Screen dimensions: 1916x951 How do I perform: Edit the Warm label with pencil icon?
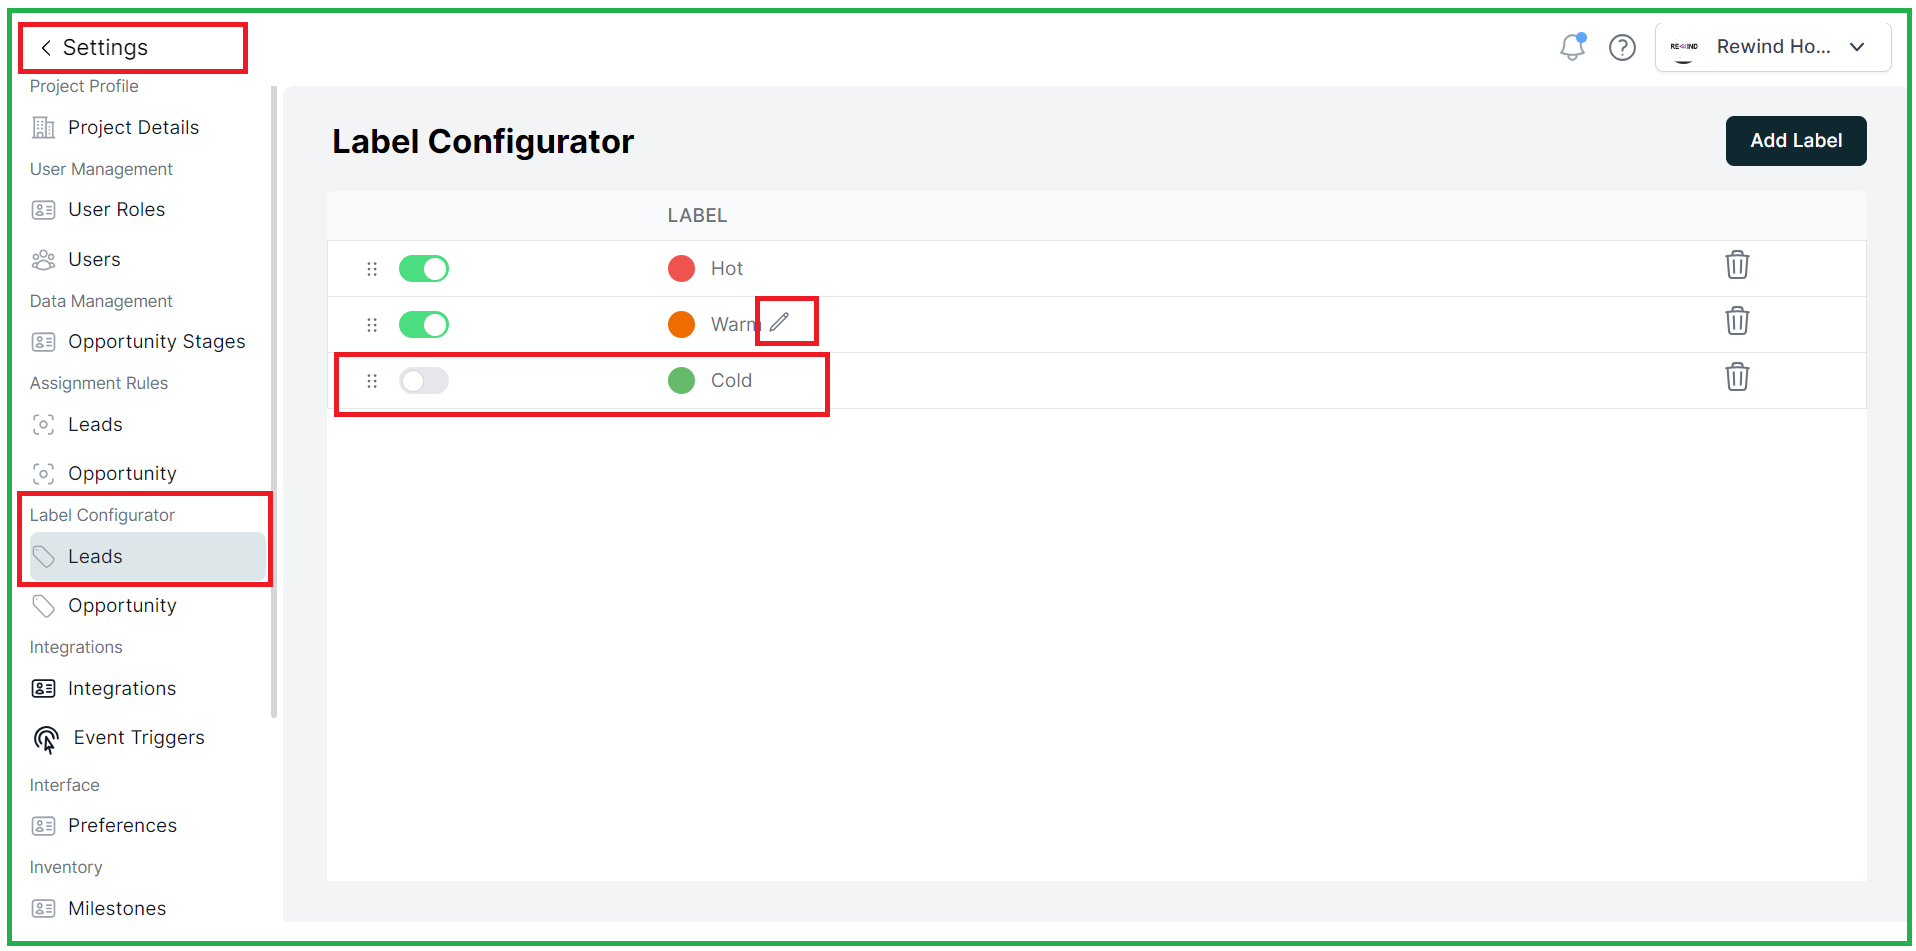(779, 322)
